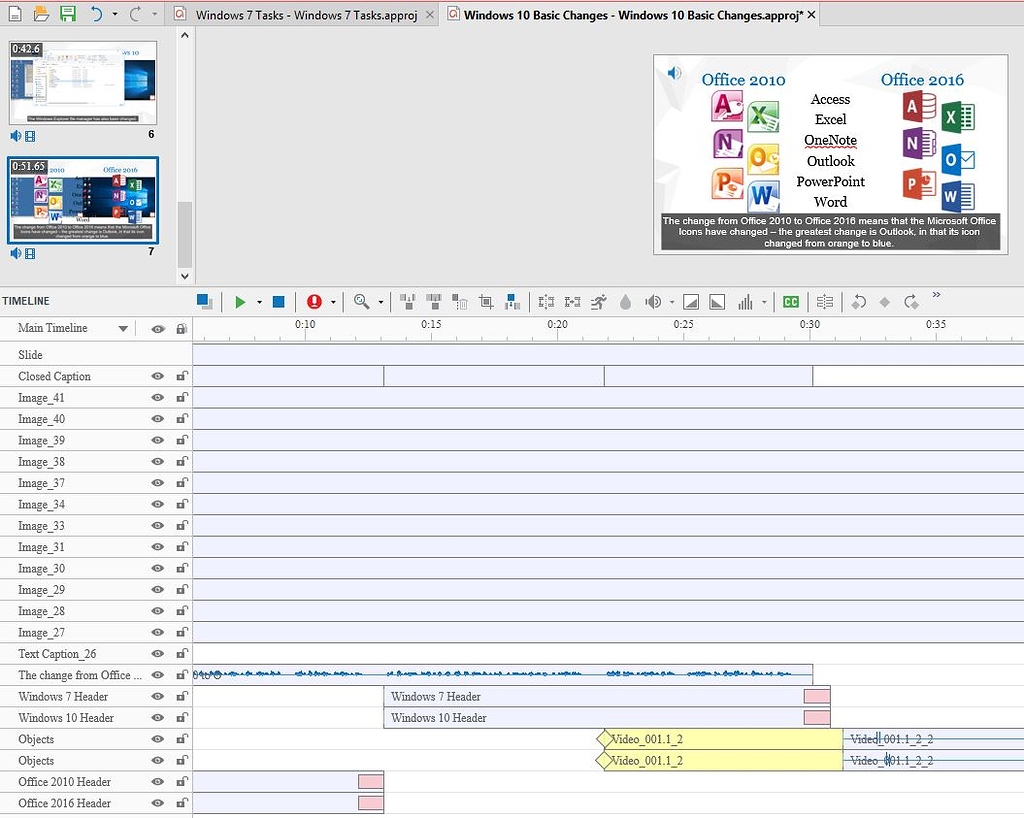Open the Main Timeline dropdown
Viewport: 1024px width, 818px height.
click(x=123, y=327)
